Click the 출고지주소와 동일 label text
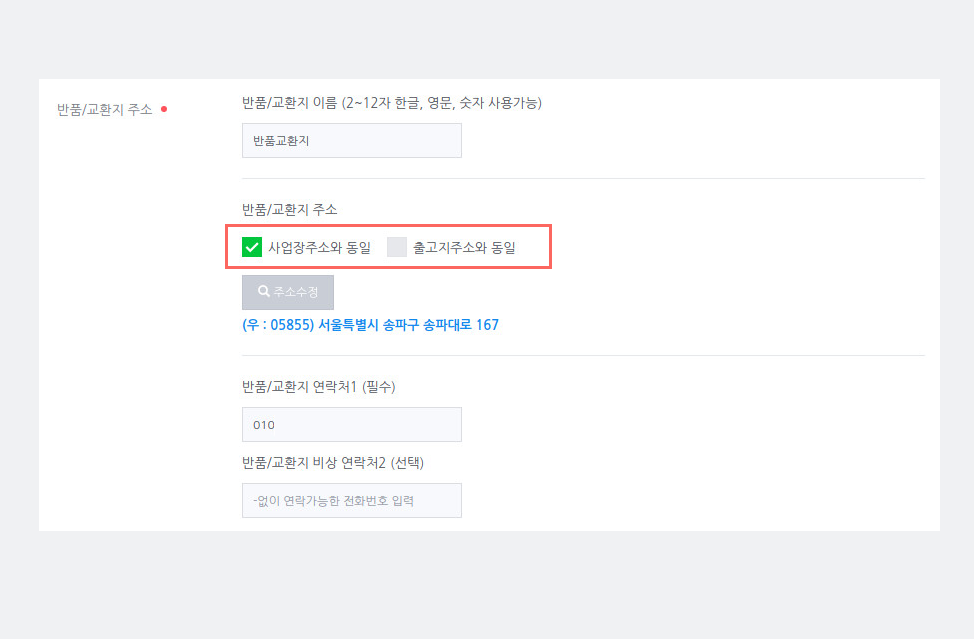Image resolution: width=974 pixels, height=639 pixels. [x=464, y=248]
